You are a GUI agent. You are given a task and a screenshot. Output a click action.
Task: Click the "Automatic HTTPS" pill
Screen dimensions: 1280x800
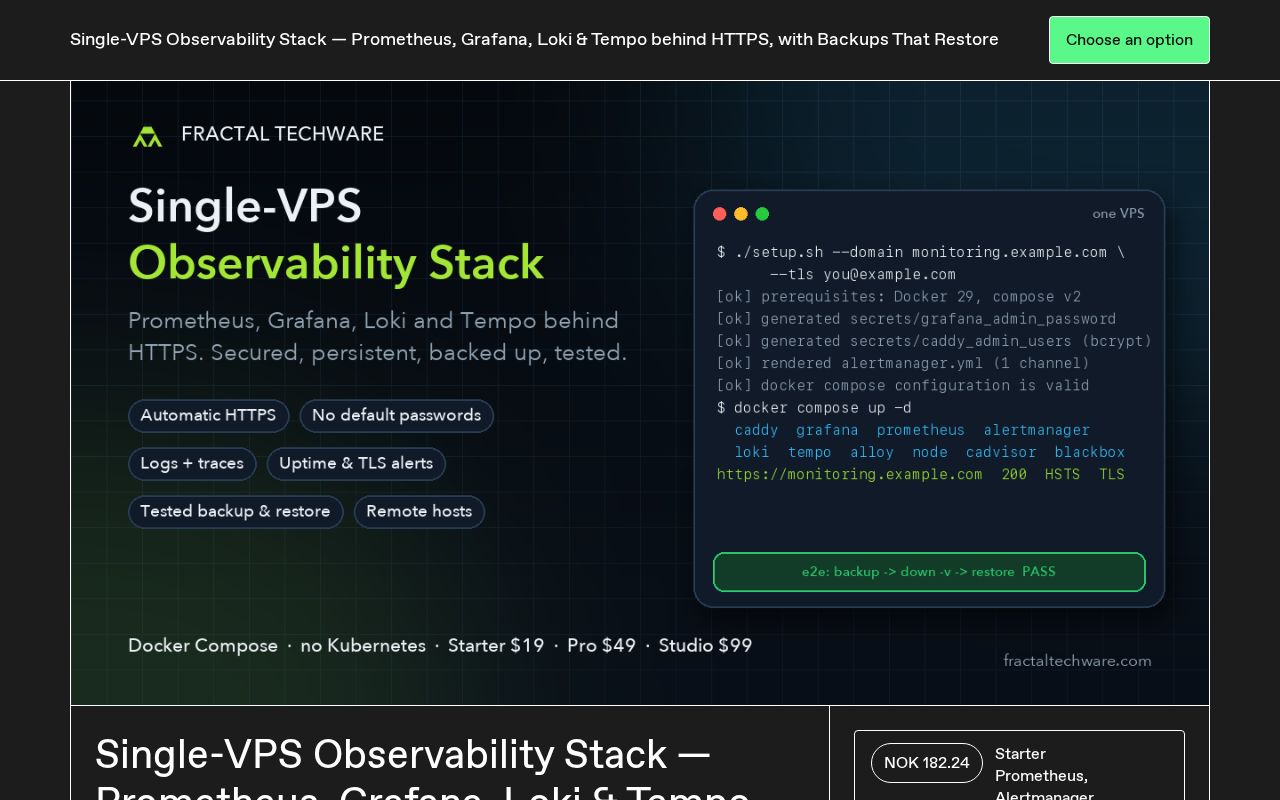208,416
